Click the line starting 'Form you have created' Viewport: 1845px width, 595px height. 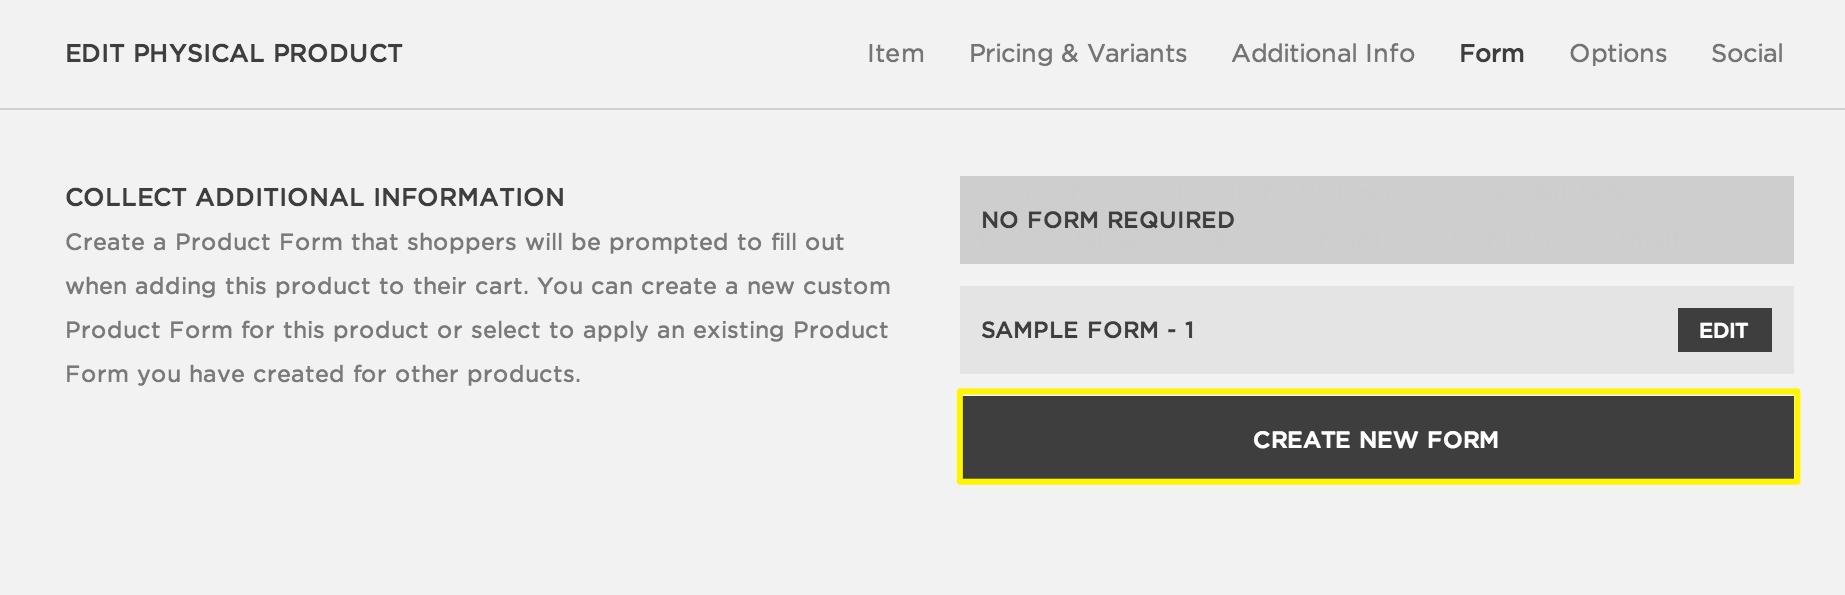coord(322,374)
